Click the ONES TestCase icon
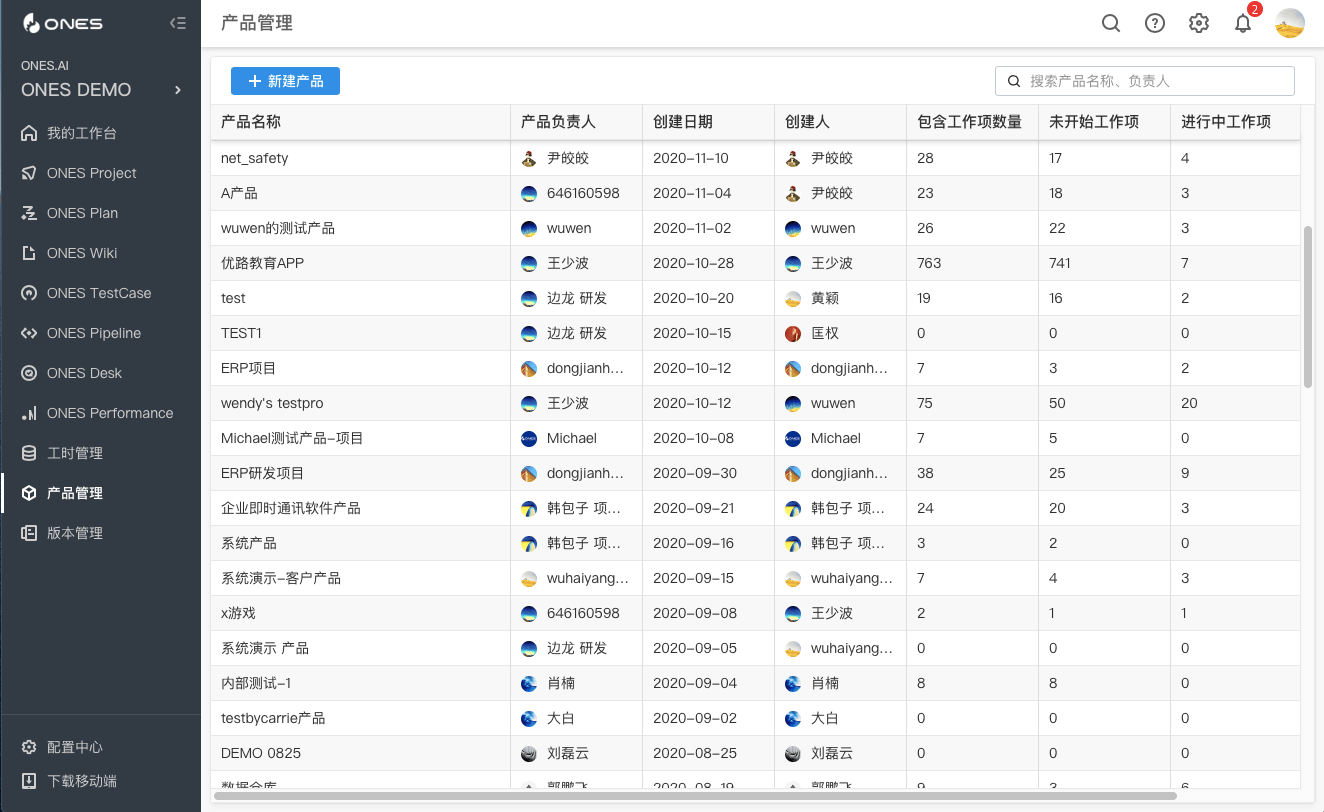Viewport: 1324px width, 812px height. (29, 293)
